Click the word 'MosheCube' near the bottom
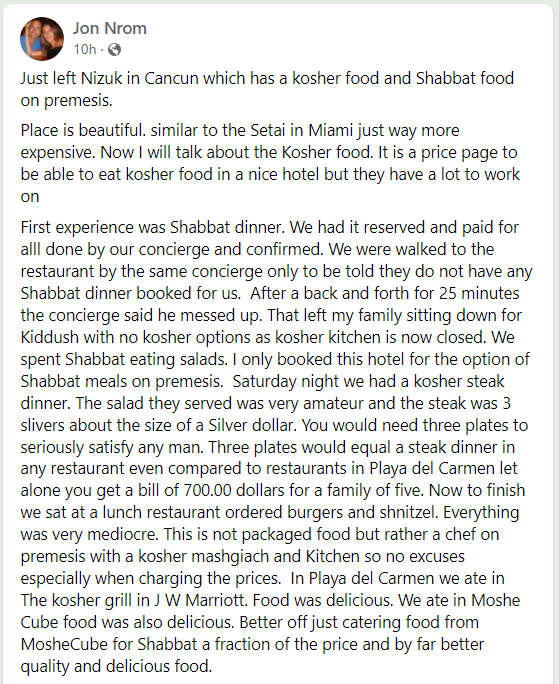Screen dimensions: 559x684 pyautogui.click(x=62, y=644)
